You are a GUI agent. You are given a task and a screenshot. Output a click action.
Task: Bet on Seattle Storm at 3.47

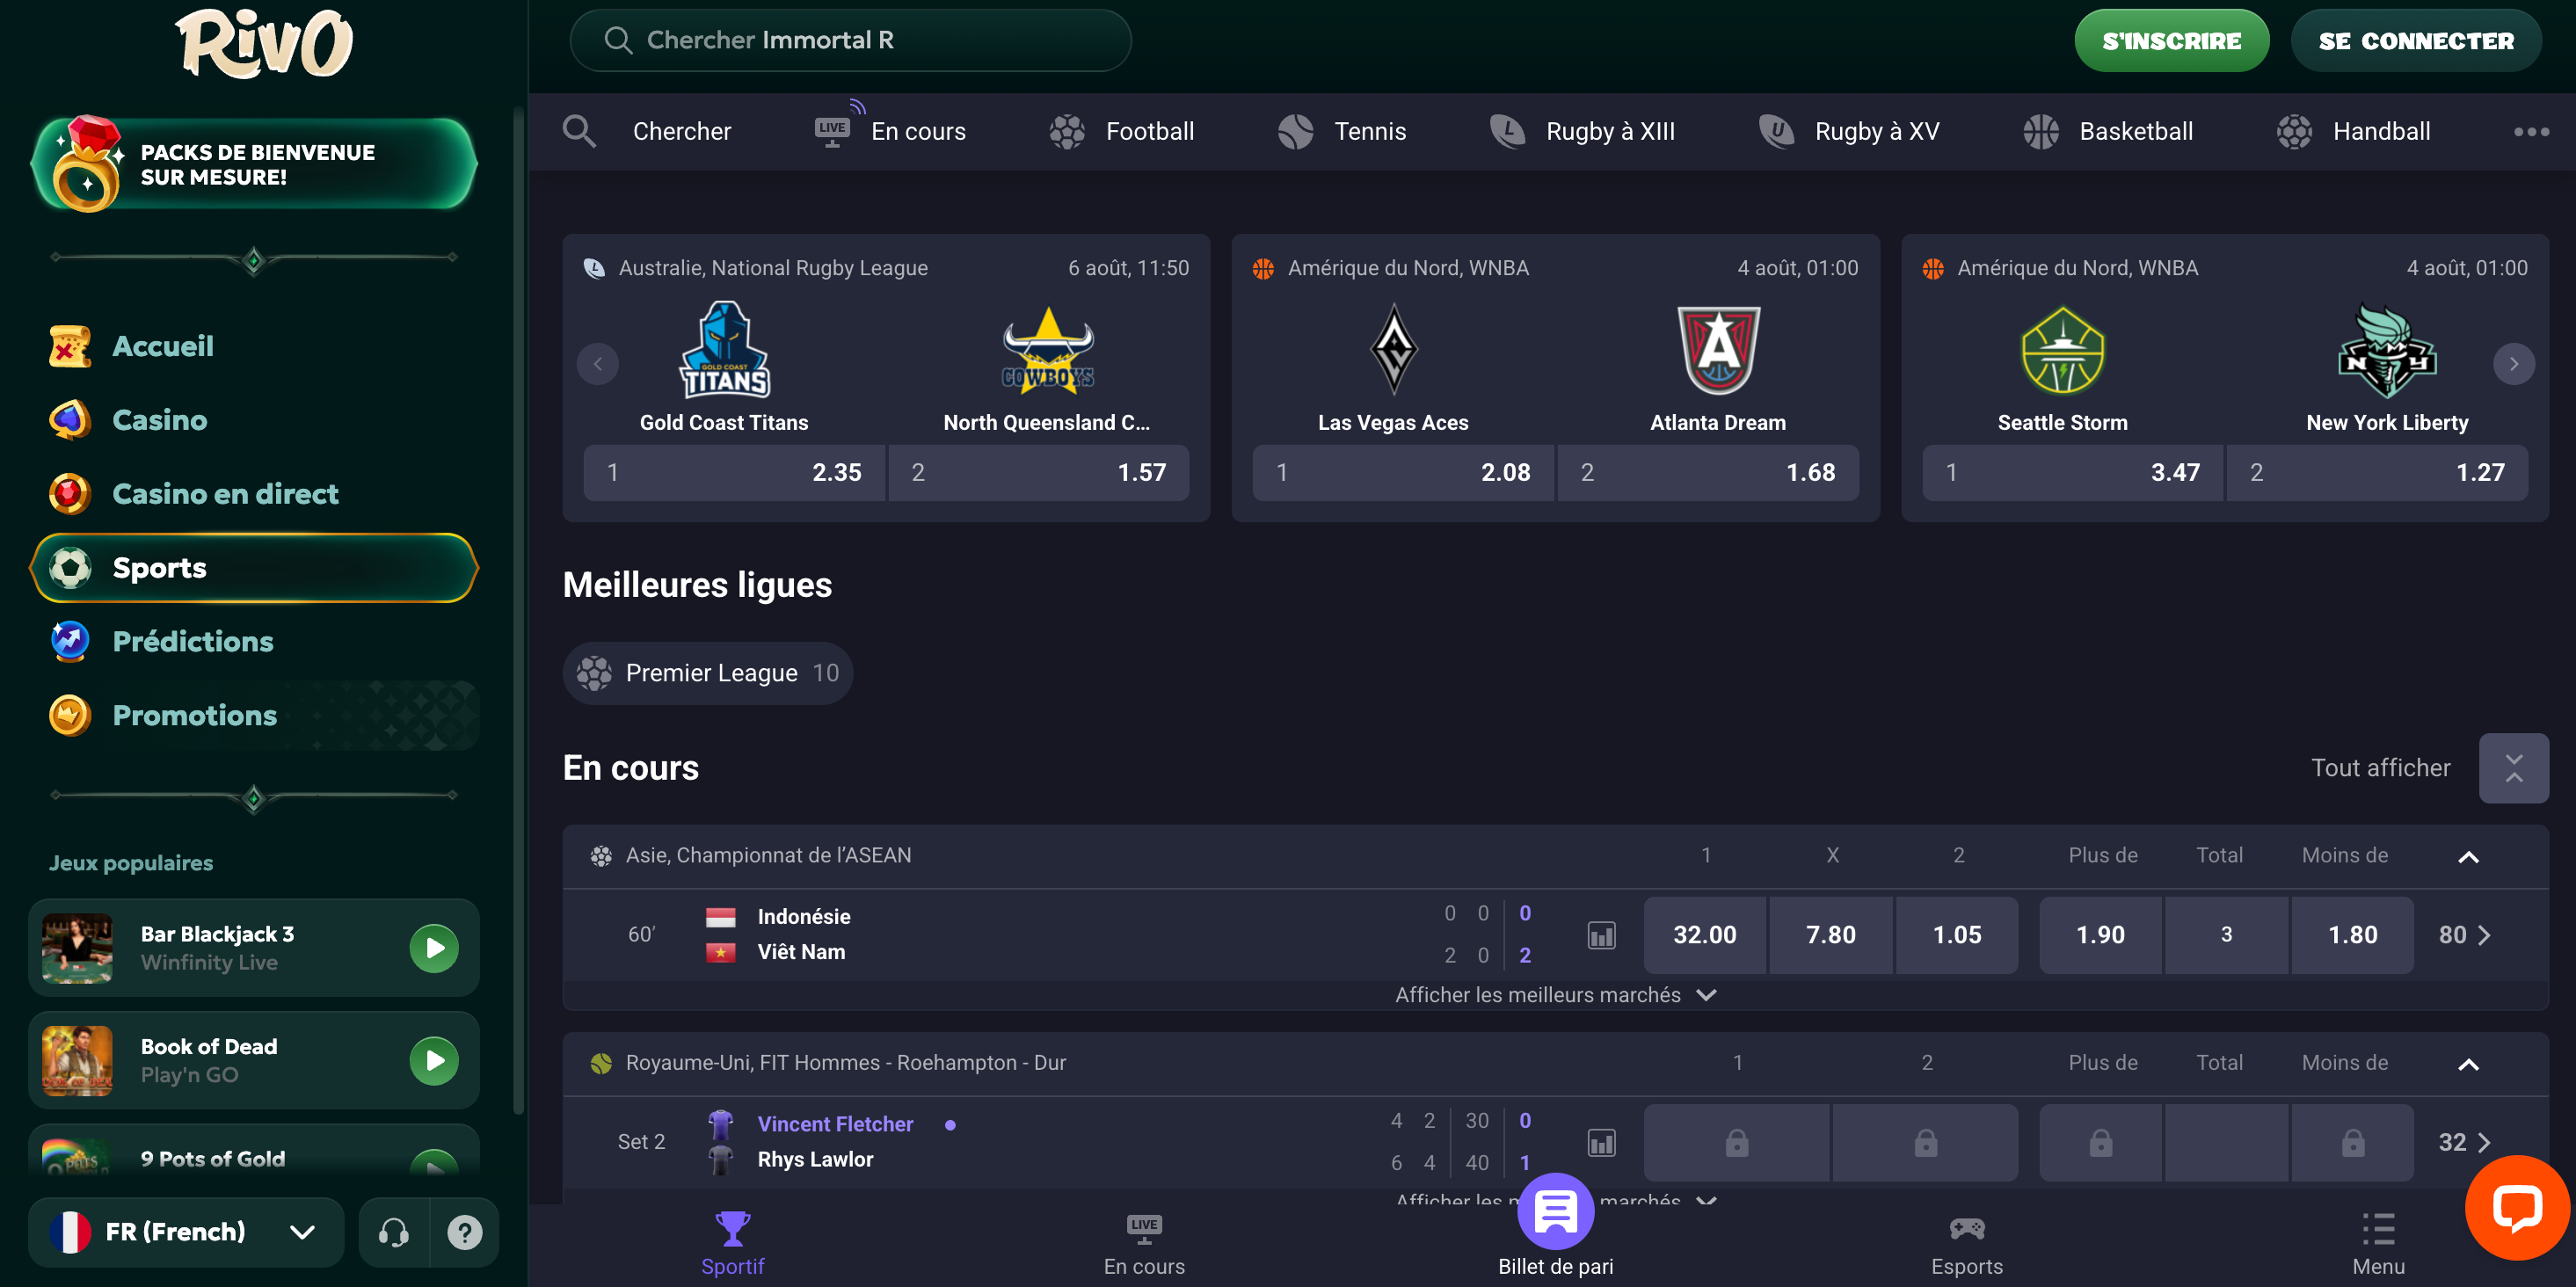coord(2073,473)
